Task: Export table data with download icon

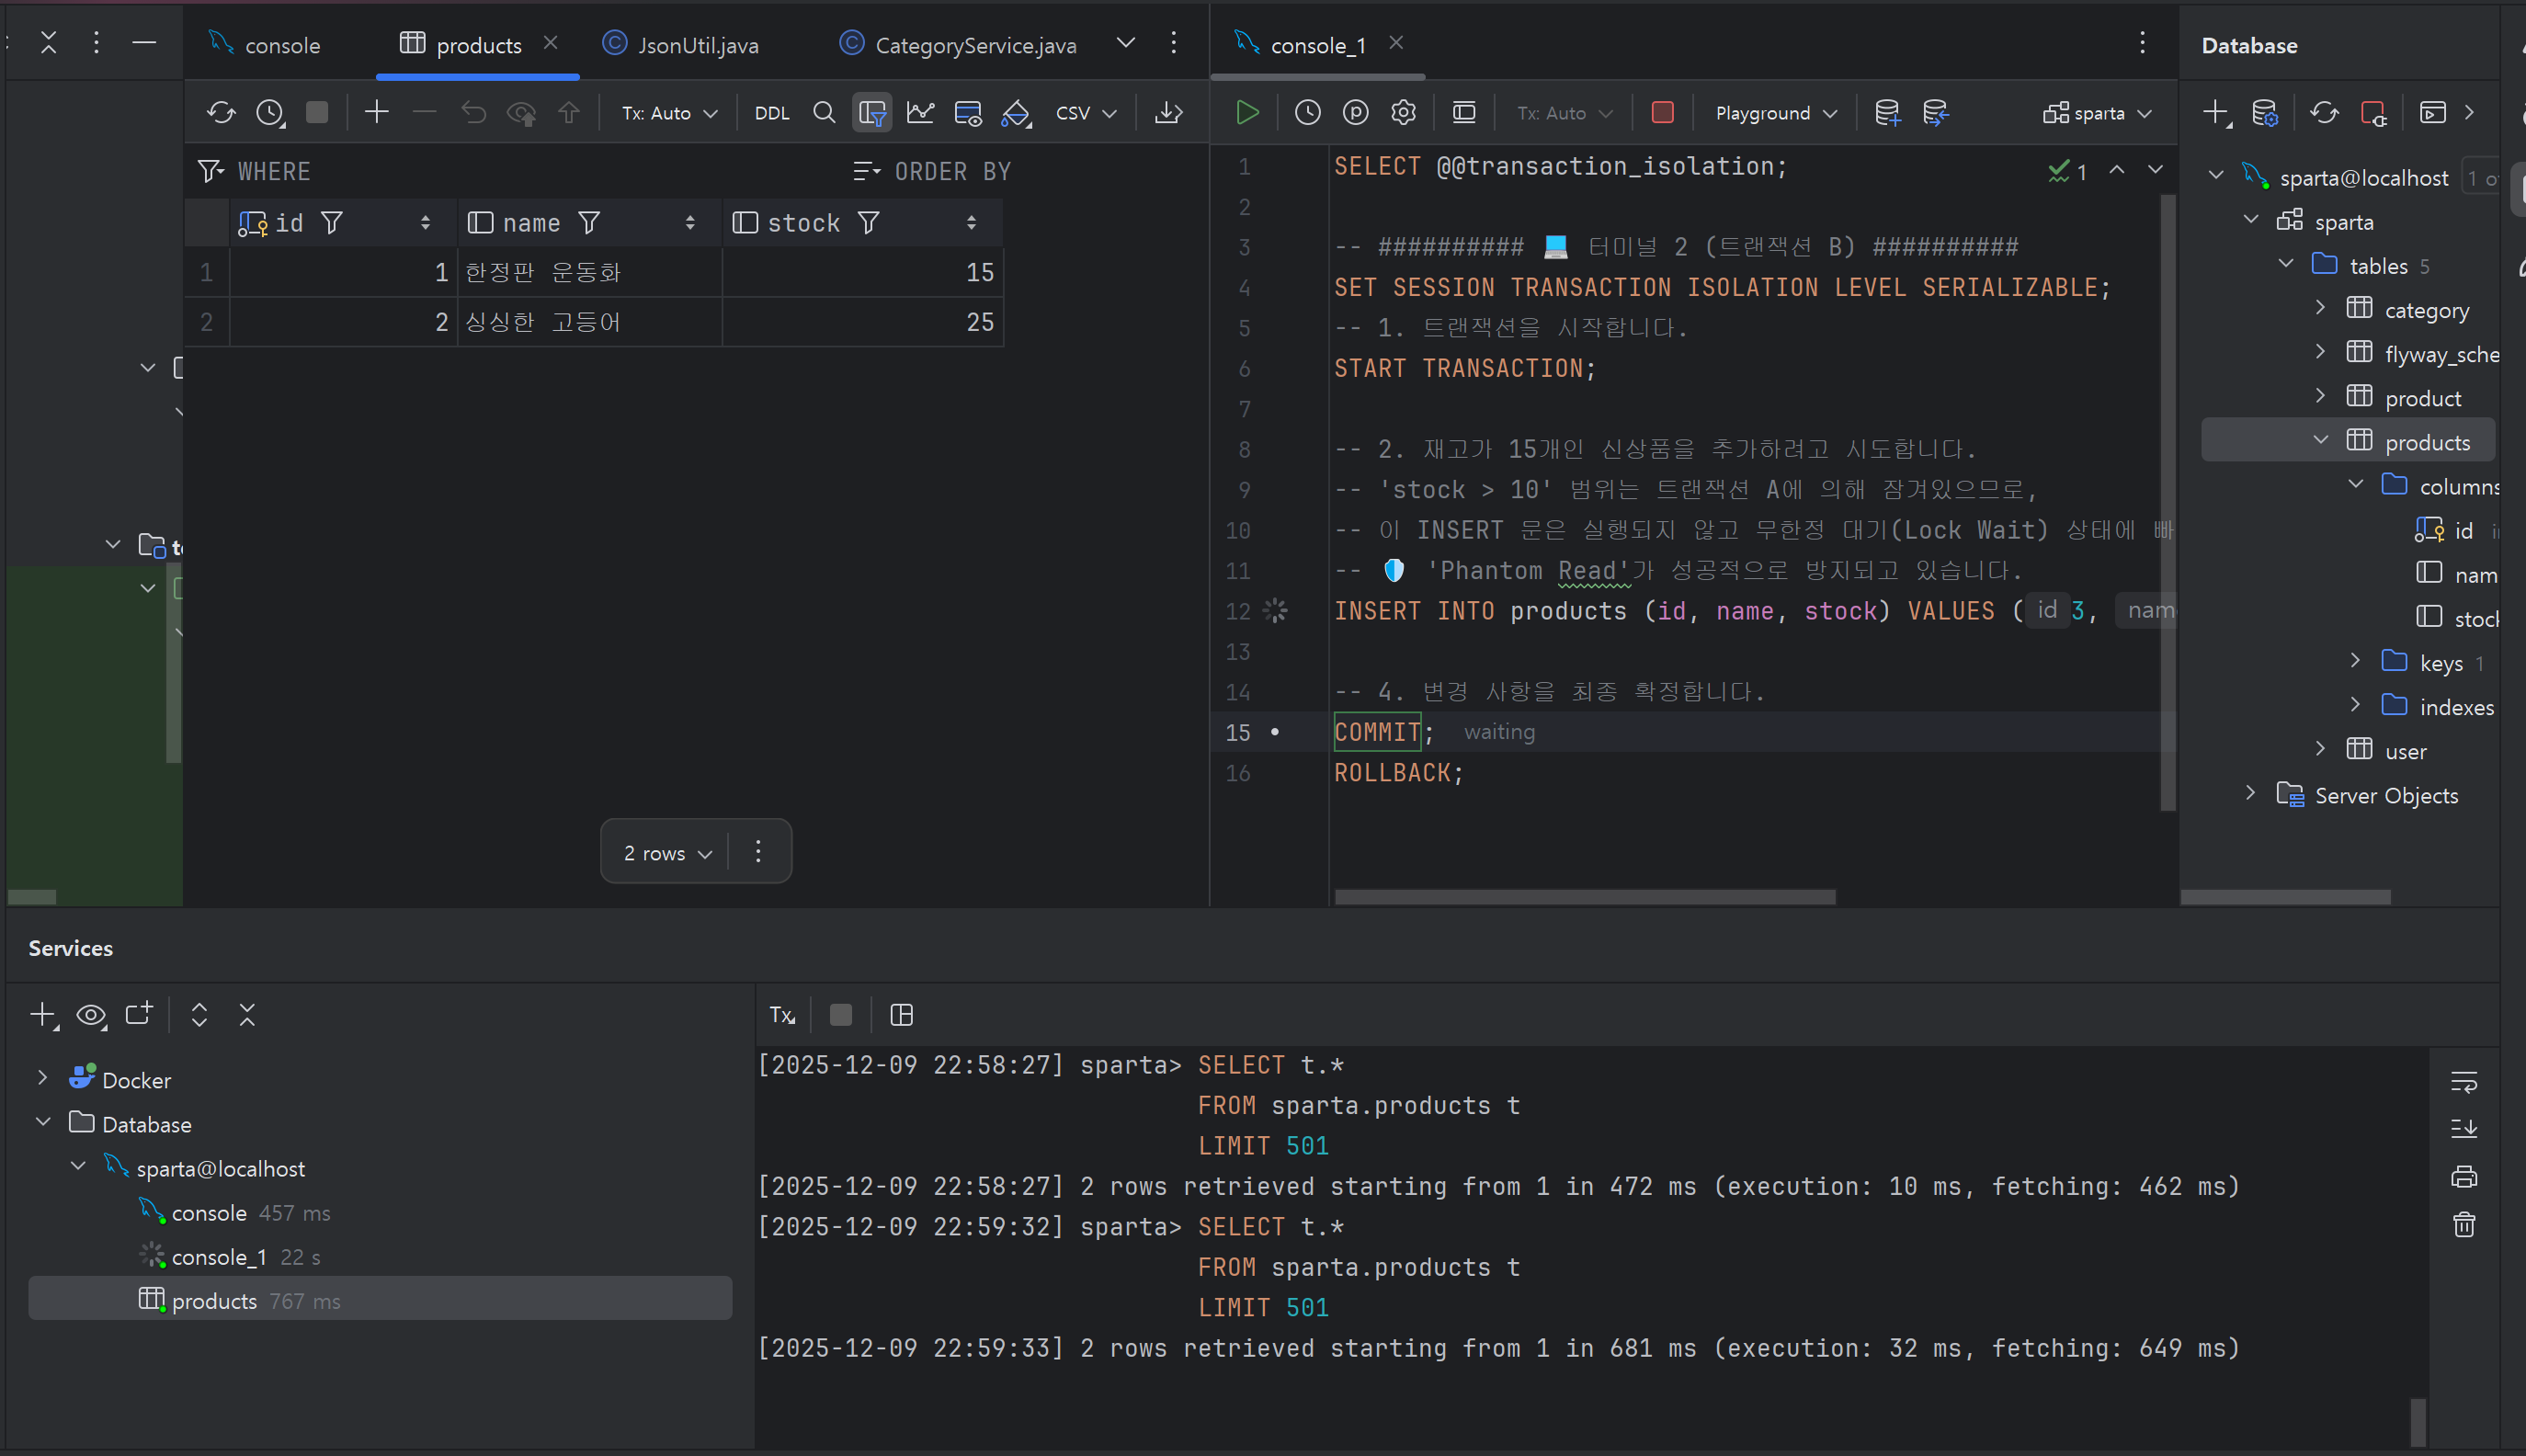Action: pos(1168,112)
